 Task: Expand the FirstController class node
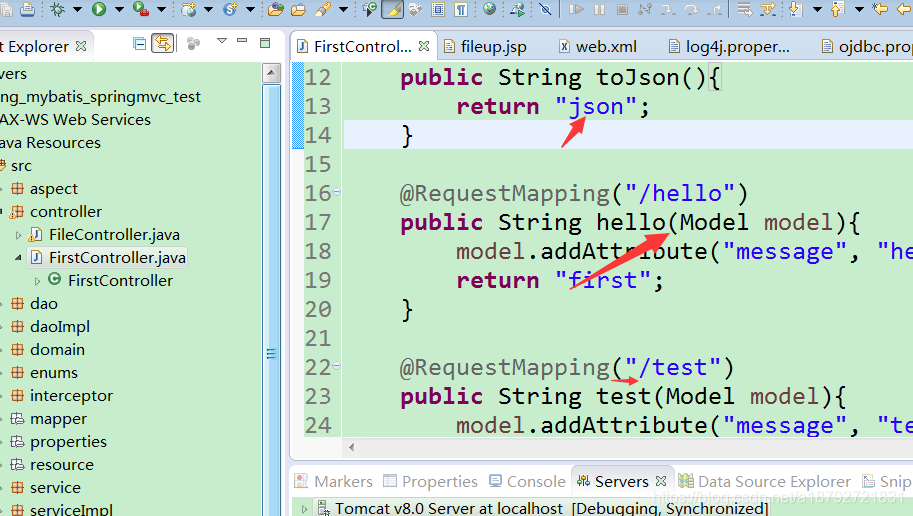click(37, 281)
